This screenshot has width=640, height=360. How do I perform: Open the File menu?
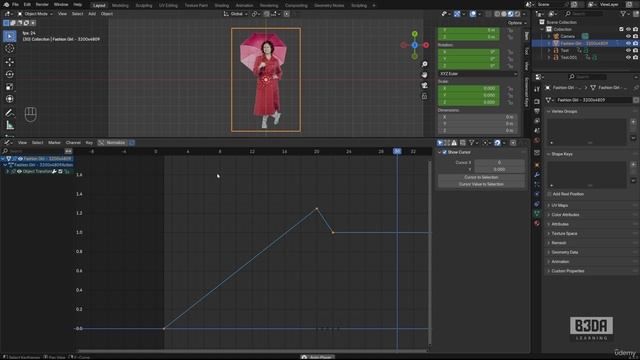coord(15,4)
